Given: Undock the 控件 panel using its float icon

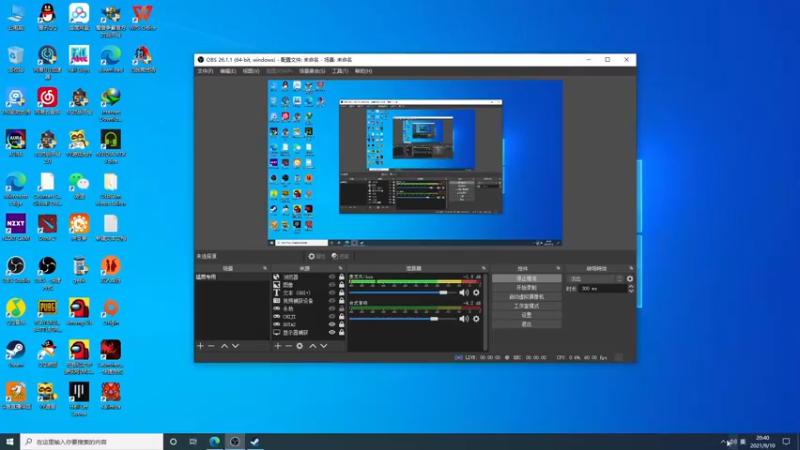Looking at the screenshot, I should [x=558, y=268].
